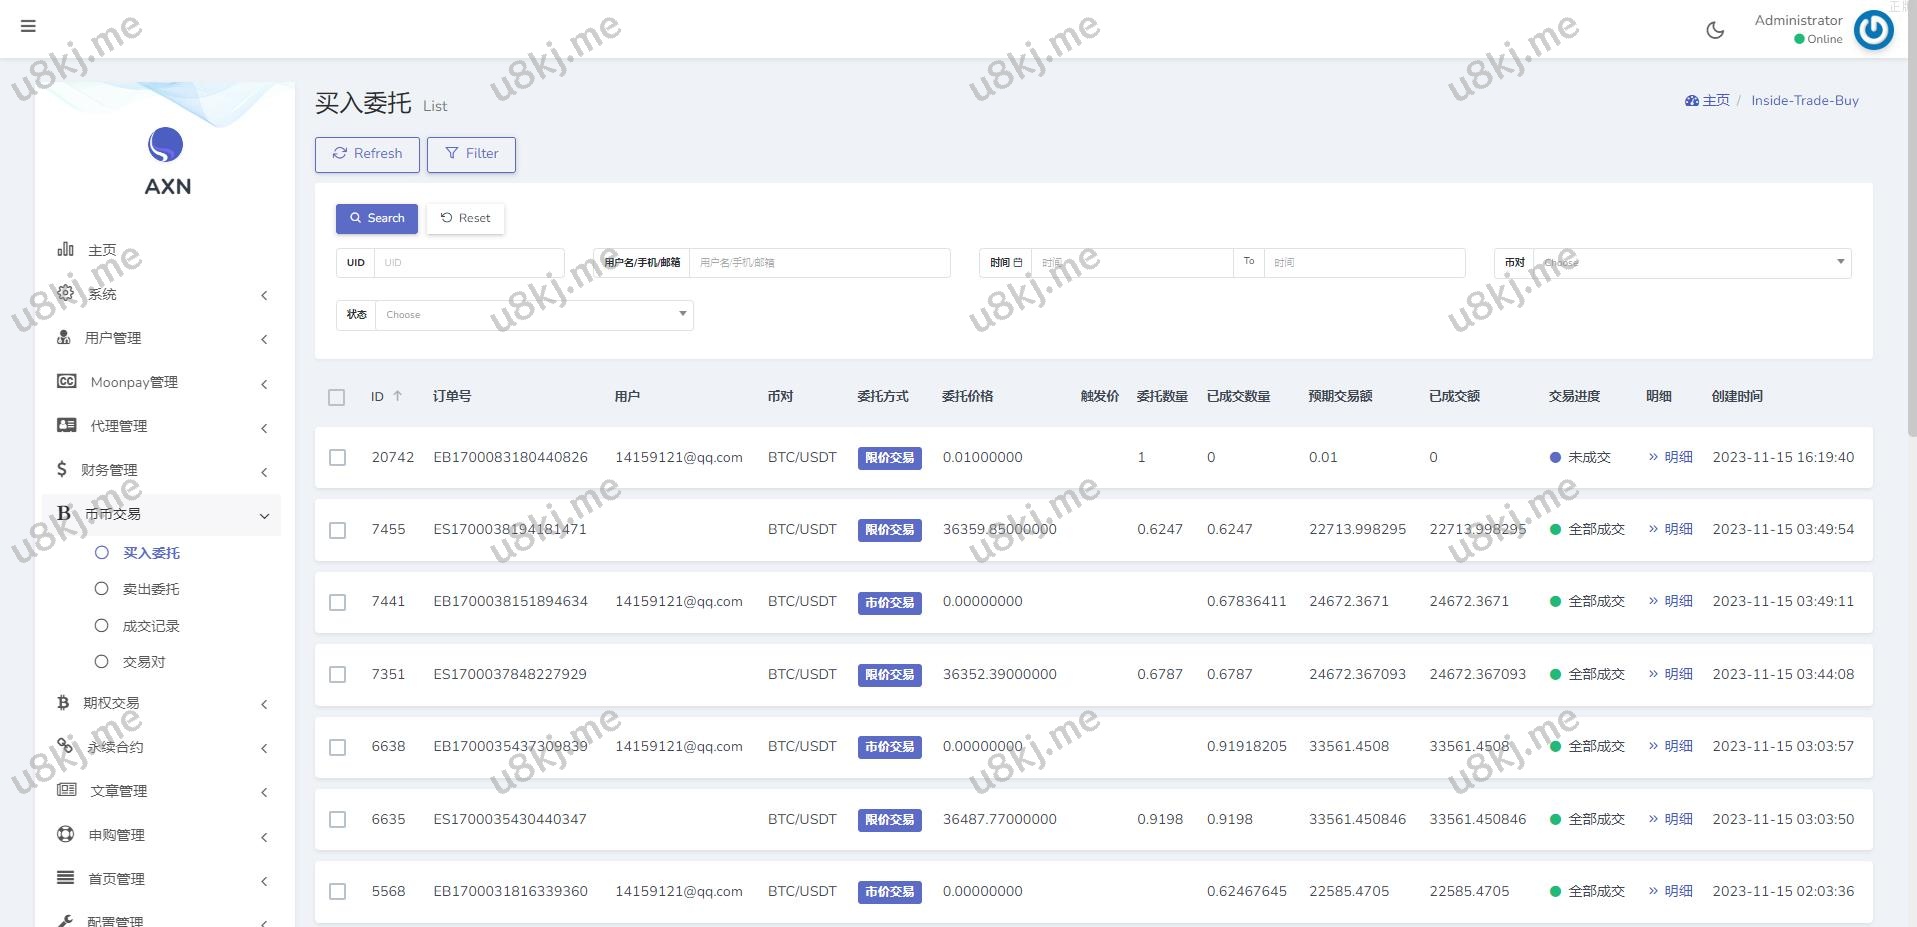
Task: Open 卖出委托 in the sidebar
Action: 150,589
